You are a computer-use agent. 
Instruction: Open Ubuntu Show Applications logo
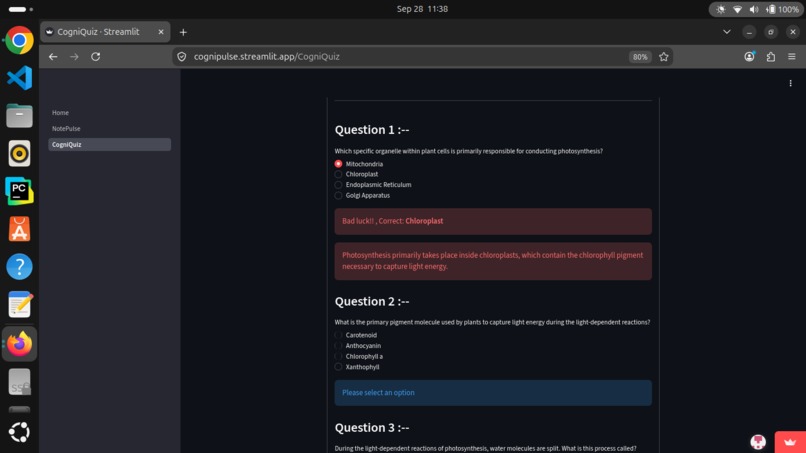19,432
